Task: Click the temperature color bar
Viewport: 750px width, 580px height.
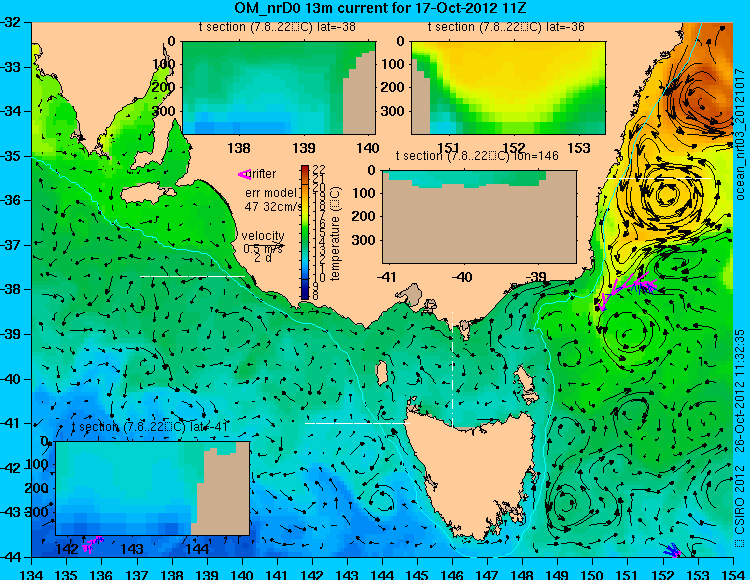Action: [x=305, y=232]
